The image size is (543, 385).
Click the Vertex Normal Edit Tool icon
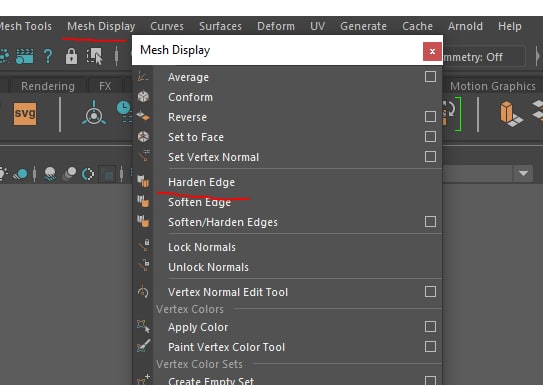(x=143, y=292)
